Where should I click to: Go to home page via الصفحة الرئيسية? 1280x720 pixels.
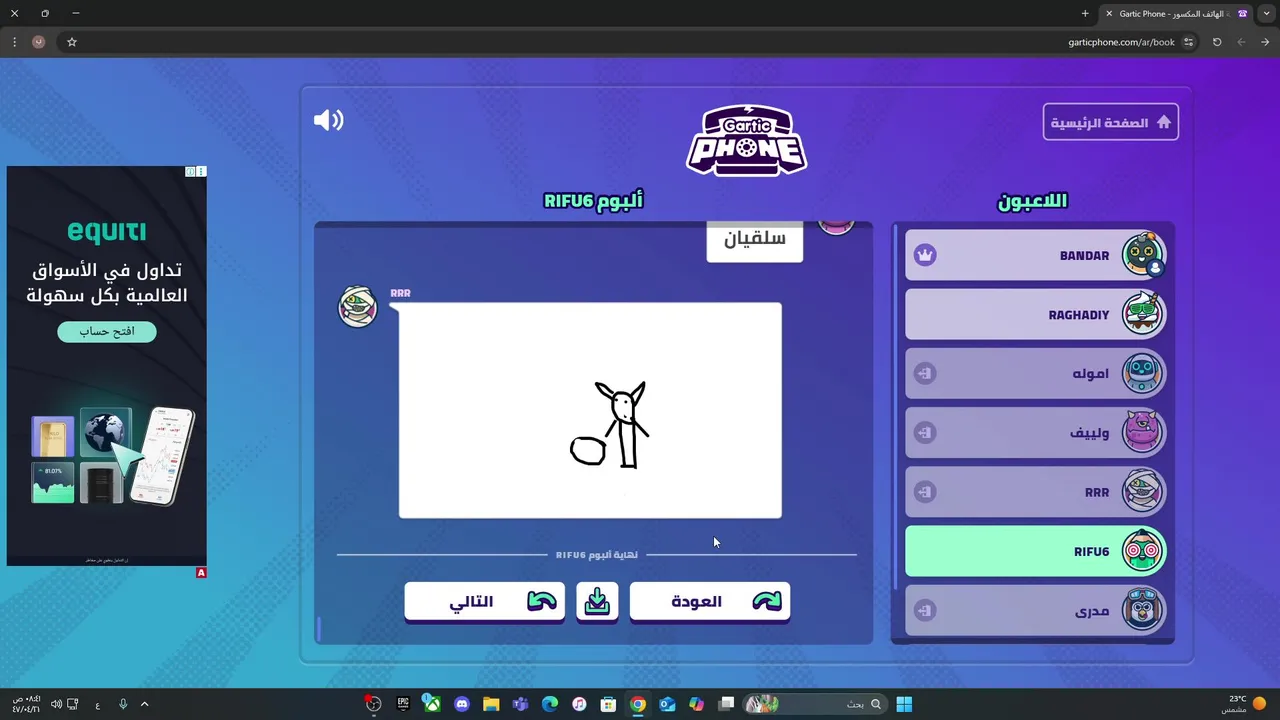coord(1111,122)
